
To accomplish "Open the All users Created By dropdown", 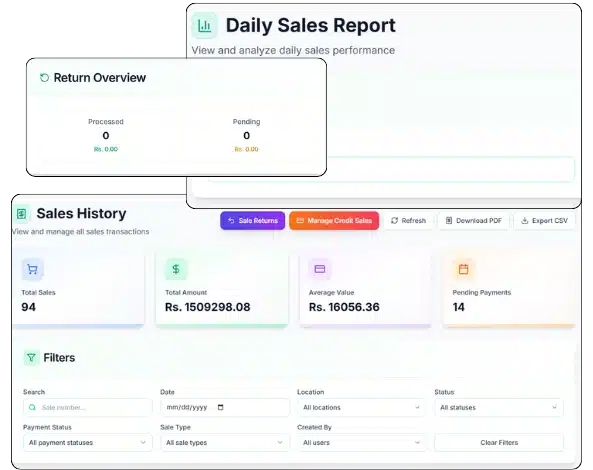I will tap(362, 442).
